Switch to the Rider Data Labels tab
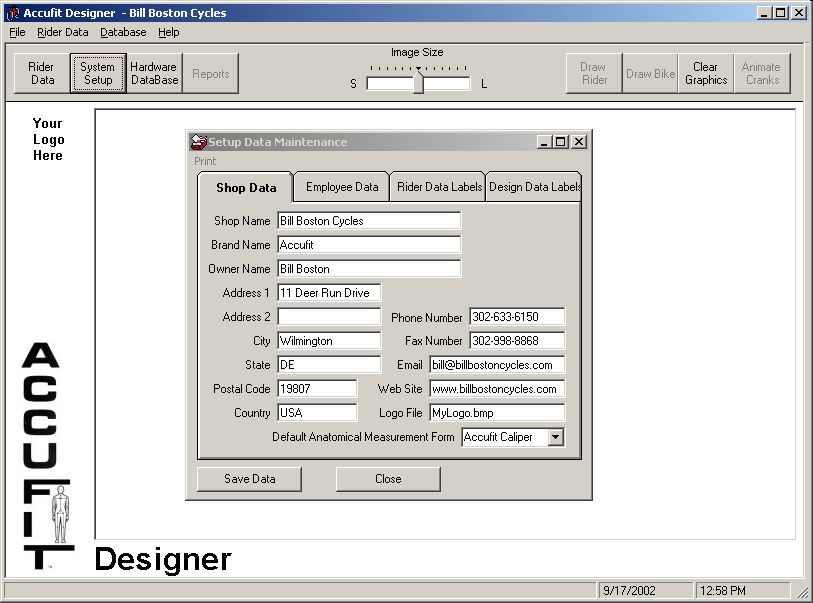Image resolution: width=813 pixels, height=603 pixels. coord(439,187)
